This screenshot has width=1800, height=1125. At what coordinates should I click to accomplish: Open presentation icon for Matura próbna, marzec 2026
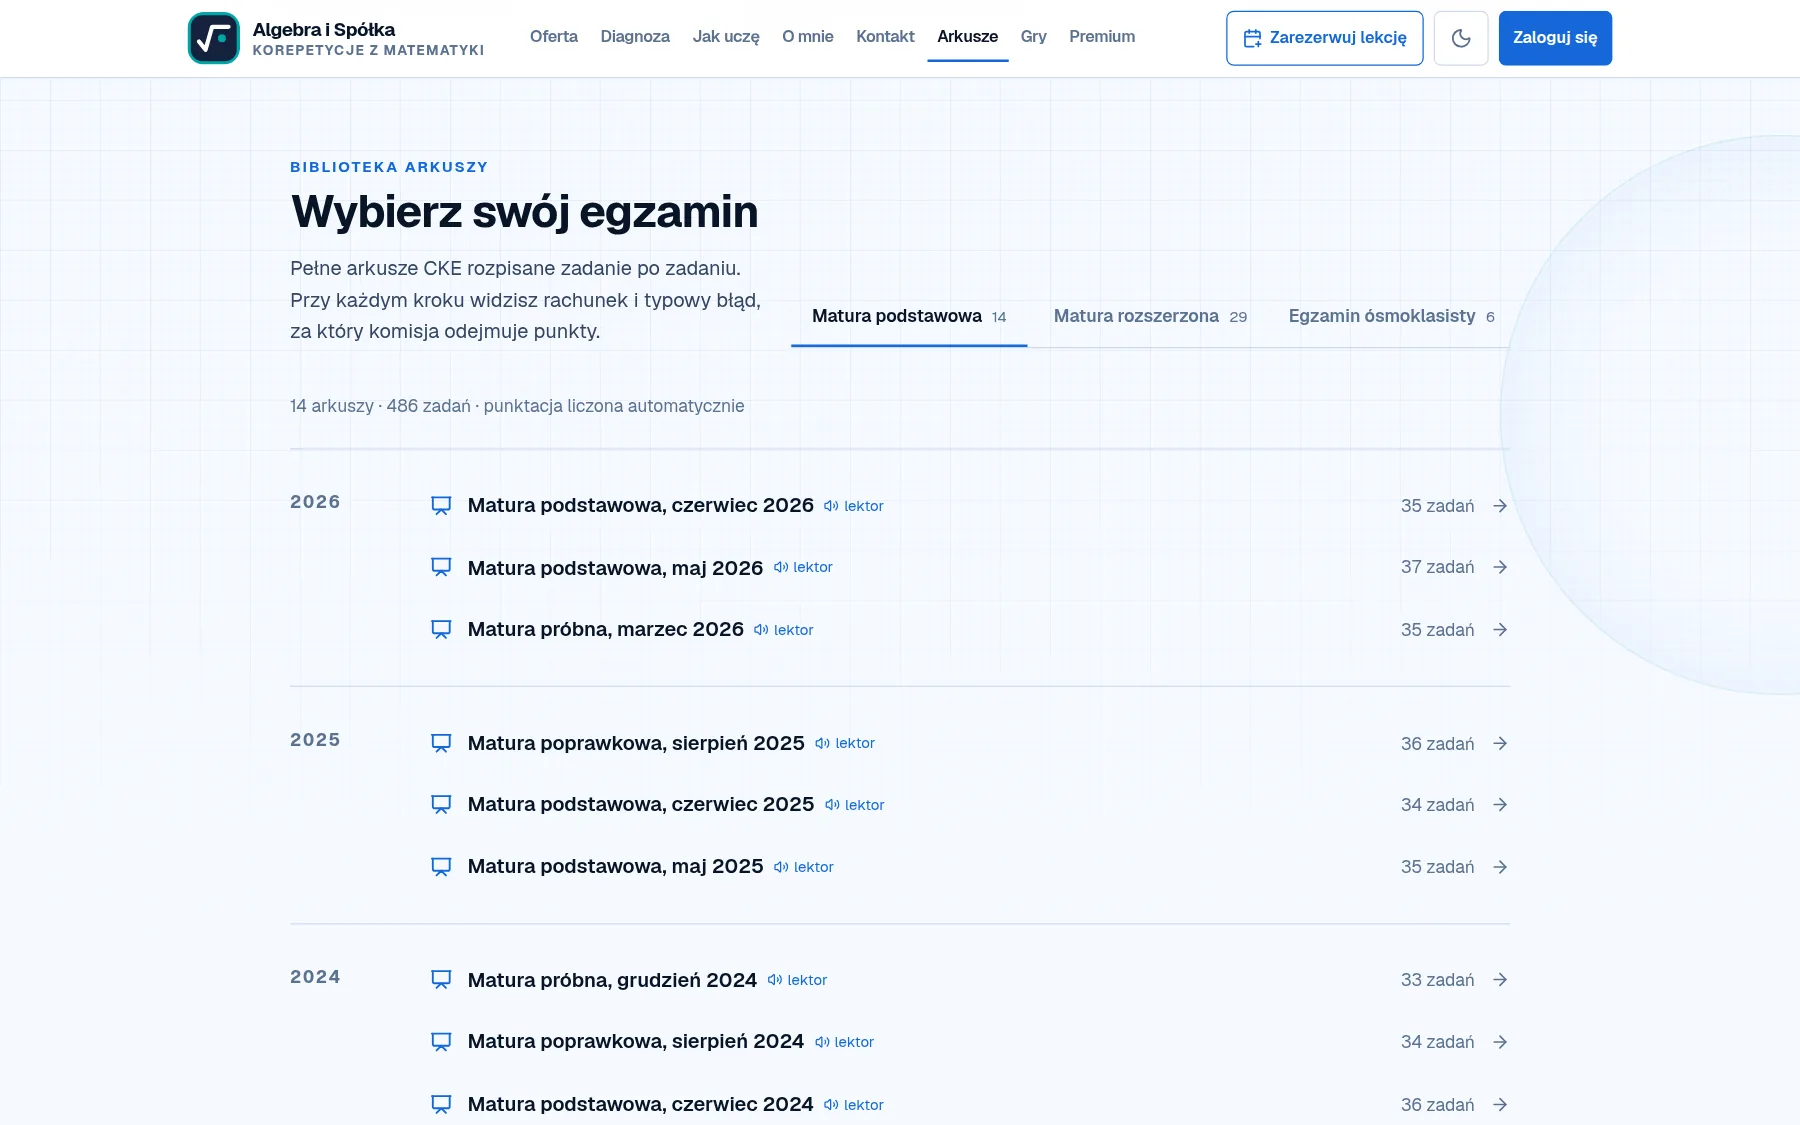coord(441,630)
